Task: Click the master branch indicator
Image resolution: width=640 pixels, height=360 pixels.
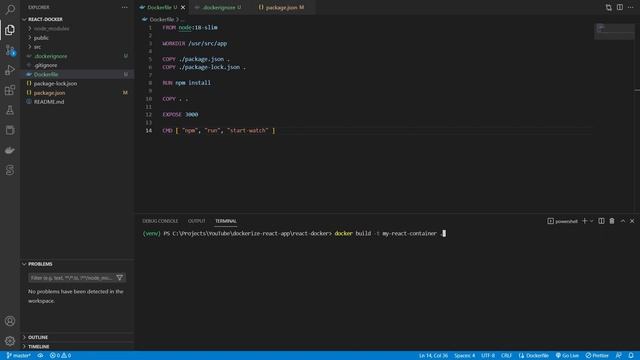Action: tap(18, 356)
